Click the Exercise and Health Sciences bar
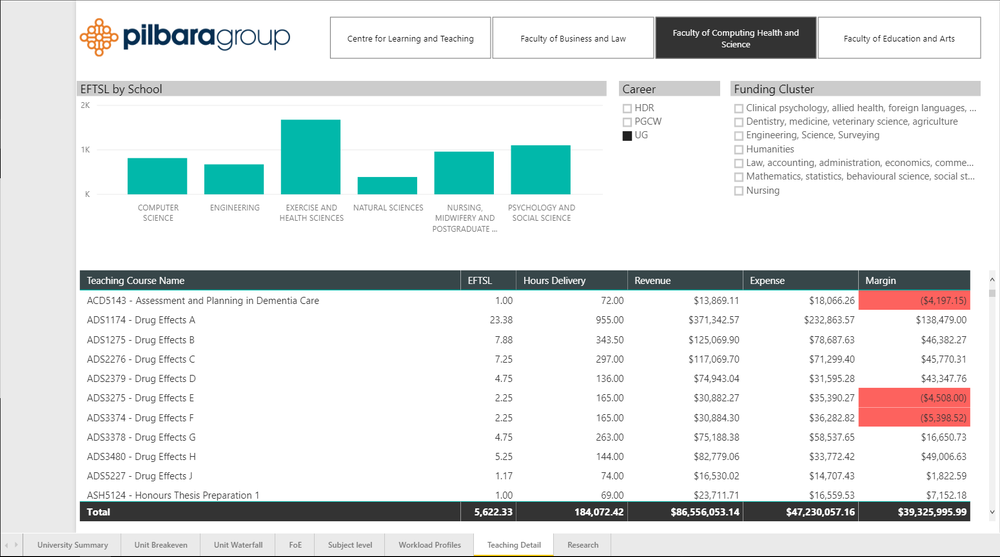This screenshot has width=1000, height=557. tap(311, 157)
